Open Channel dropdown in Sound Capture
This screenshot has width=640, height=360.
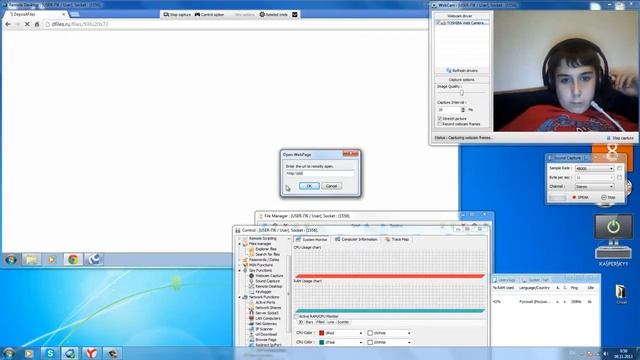pos(594,187)
